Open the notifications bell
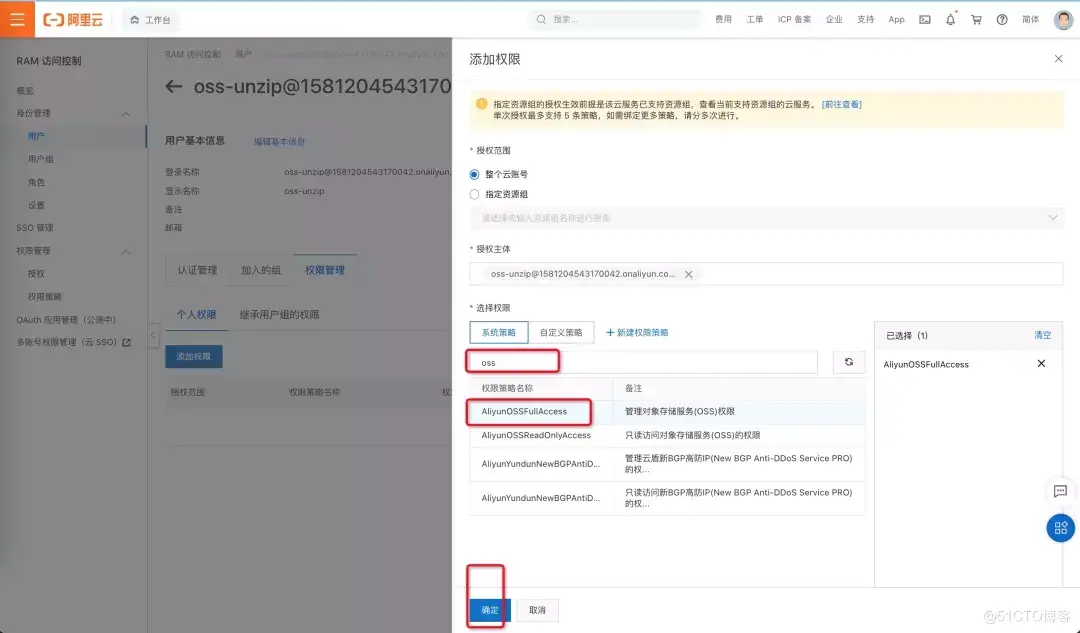The width and height of the screenshot is (1080, 633). click(x=951, y=19)
